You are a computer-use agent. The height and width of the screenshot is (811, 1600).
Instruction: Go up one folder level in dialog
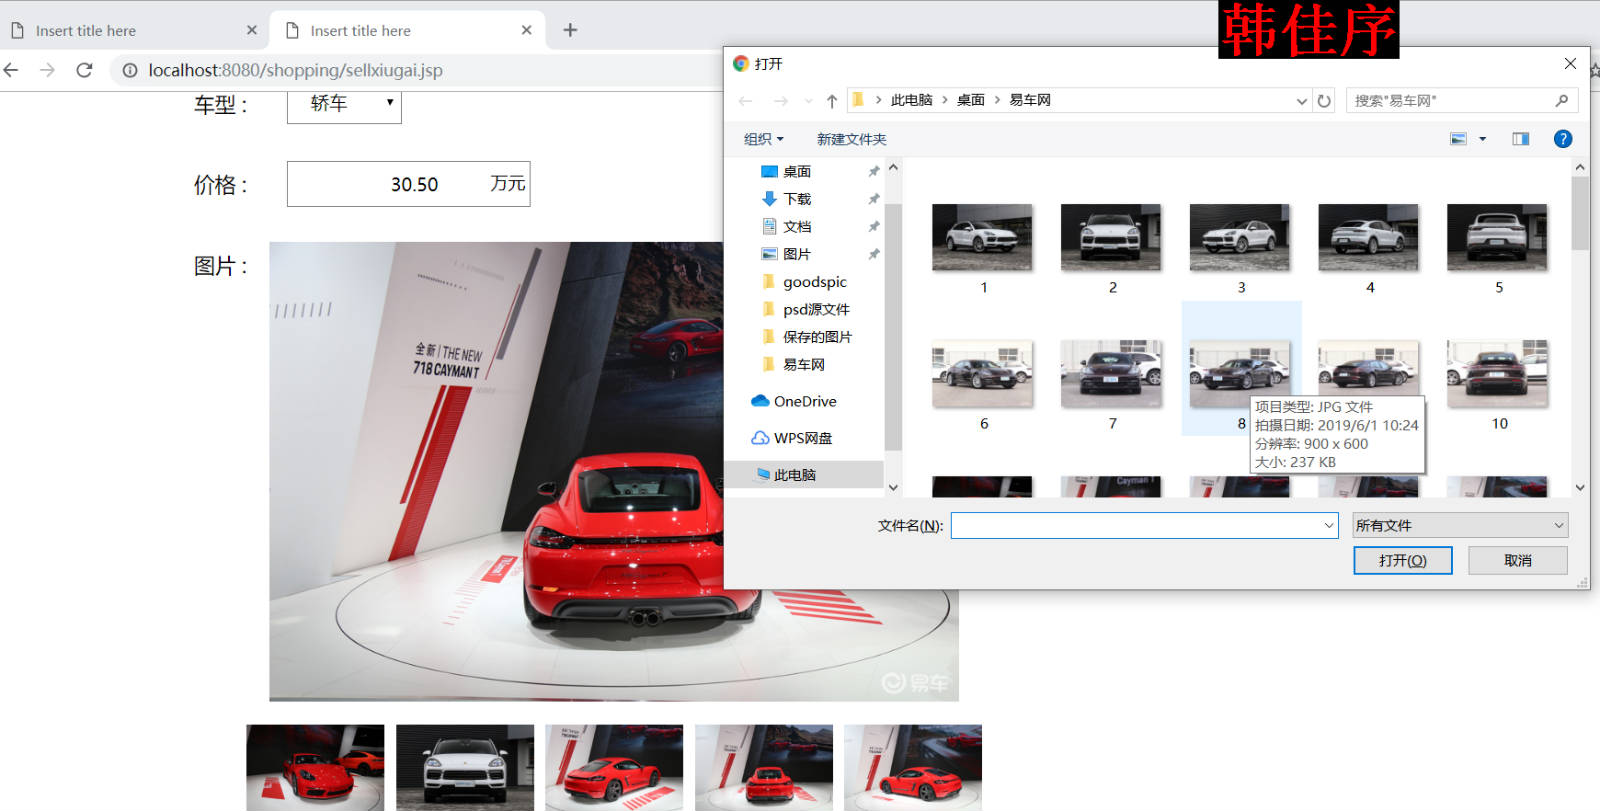pos(832,101)
